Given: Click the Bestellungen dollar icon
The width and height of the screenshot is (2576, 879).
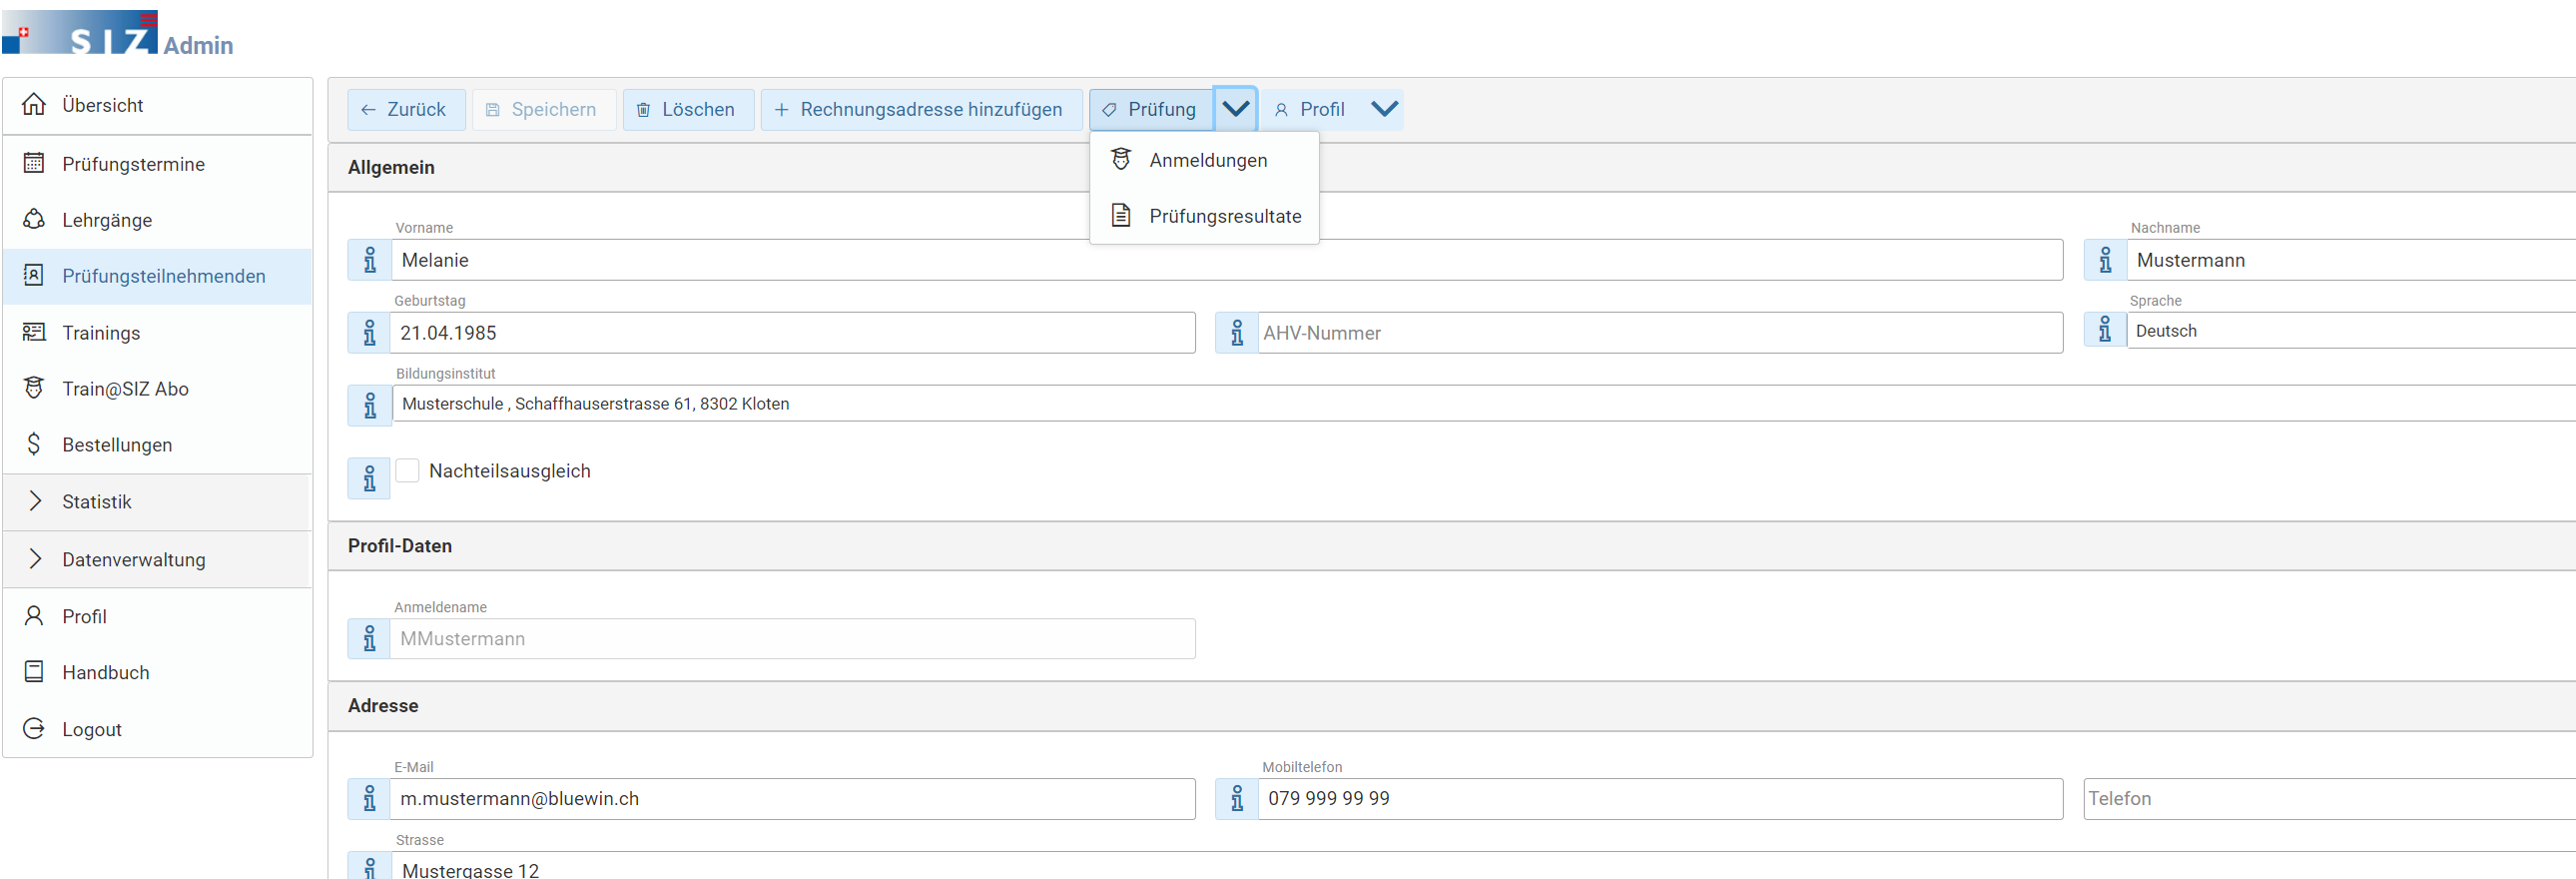Looking at the screenshot, I should (34, 444).
